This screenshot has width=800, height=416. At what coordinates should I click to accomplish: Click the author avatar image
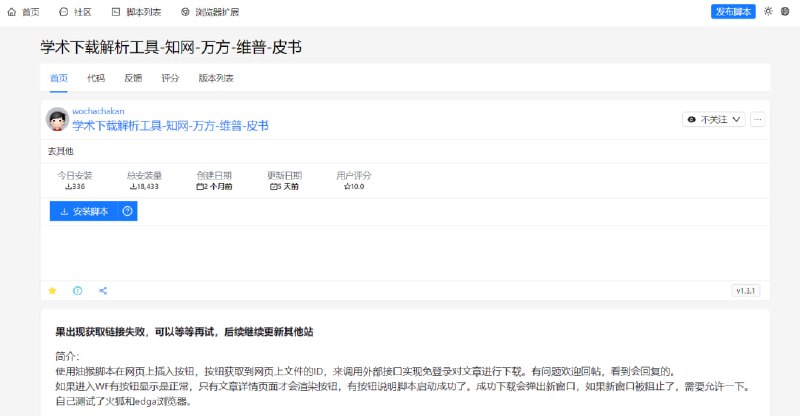[58, 119]
